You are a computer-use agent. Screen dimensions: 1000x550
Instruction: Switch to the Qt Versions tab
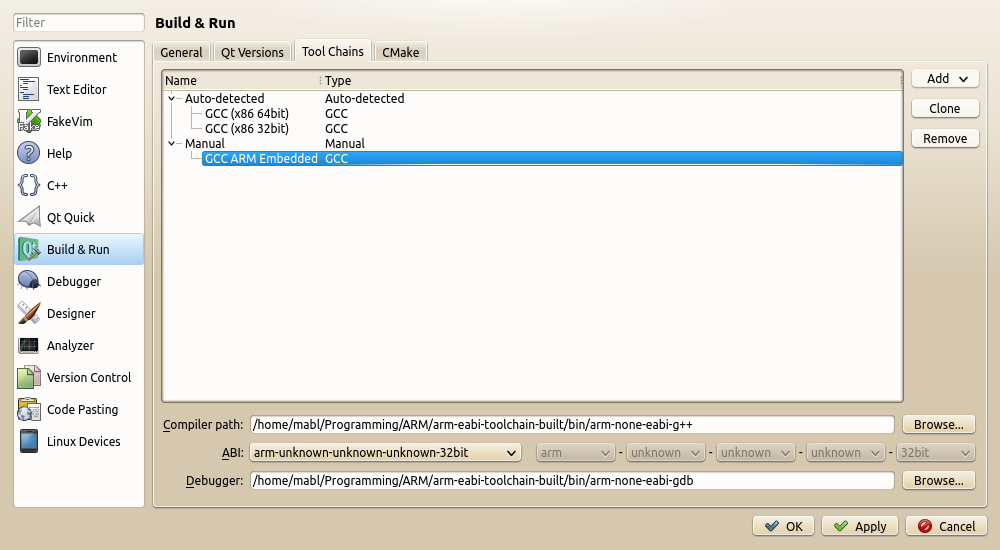(x=252, y=52)
